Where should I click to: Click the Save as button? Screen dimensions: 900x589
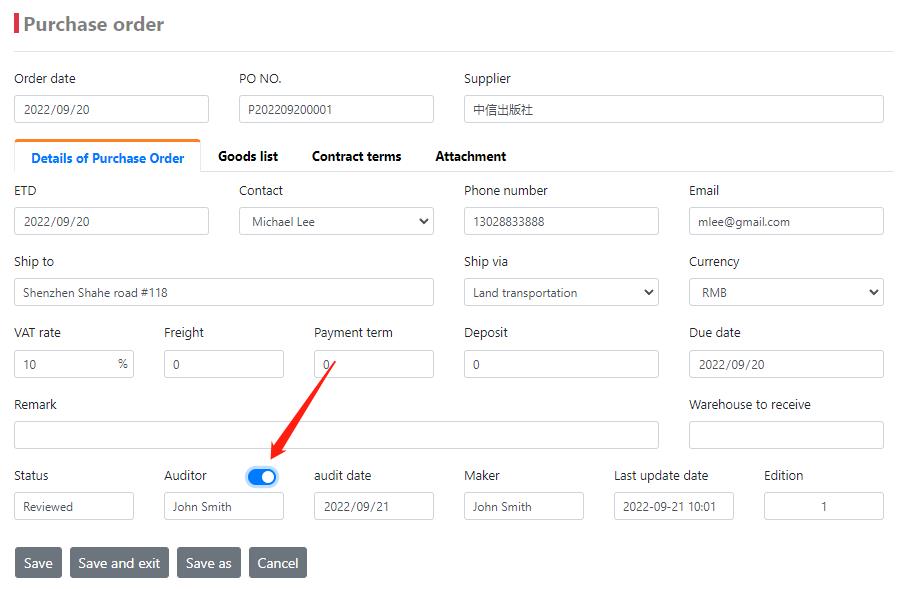[209, 563]
